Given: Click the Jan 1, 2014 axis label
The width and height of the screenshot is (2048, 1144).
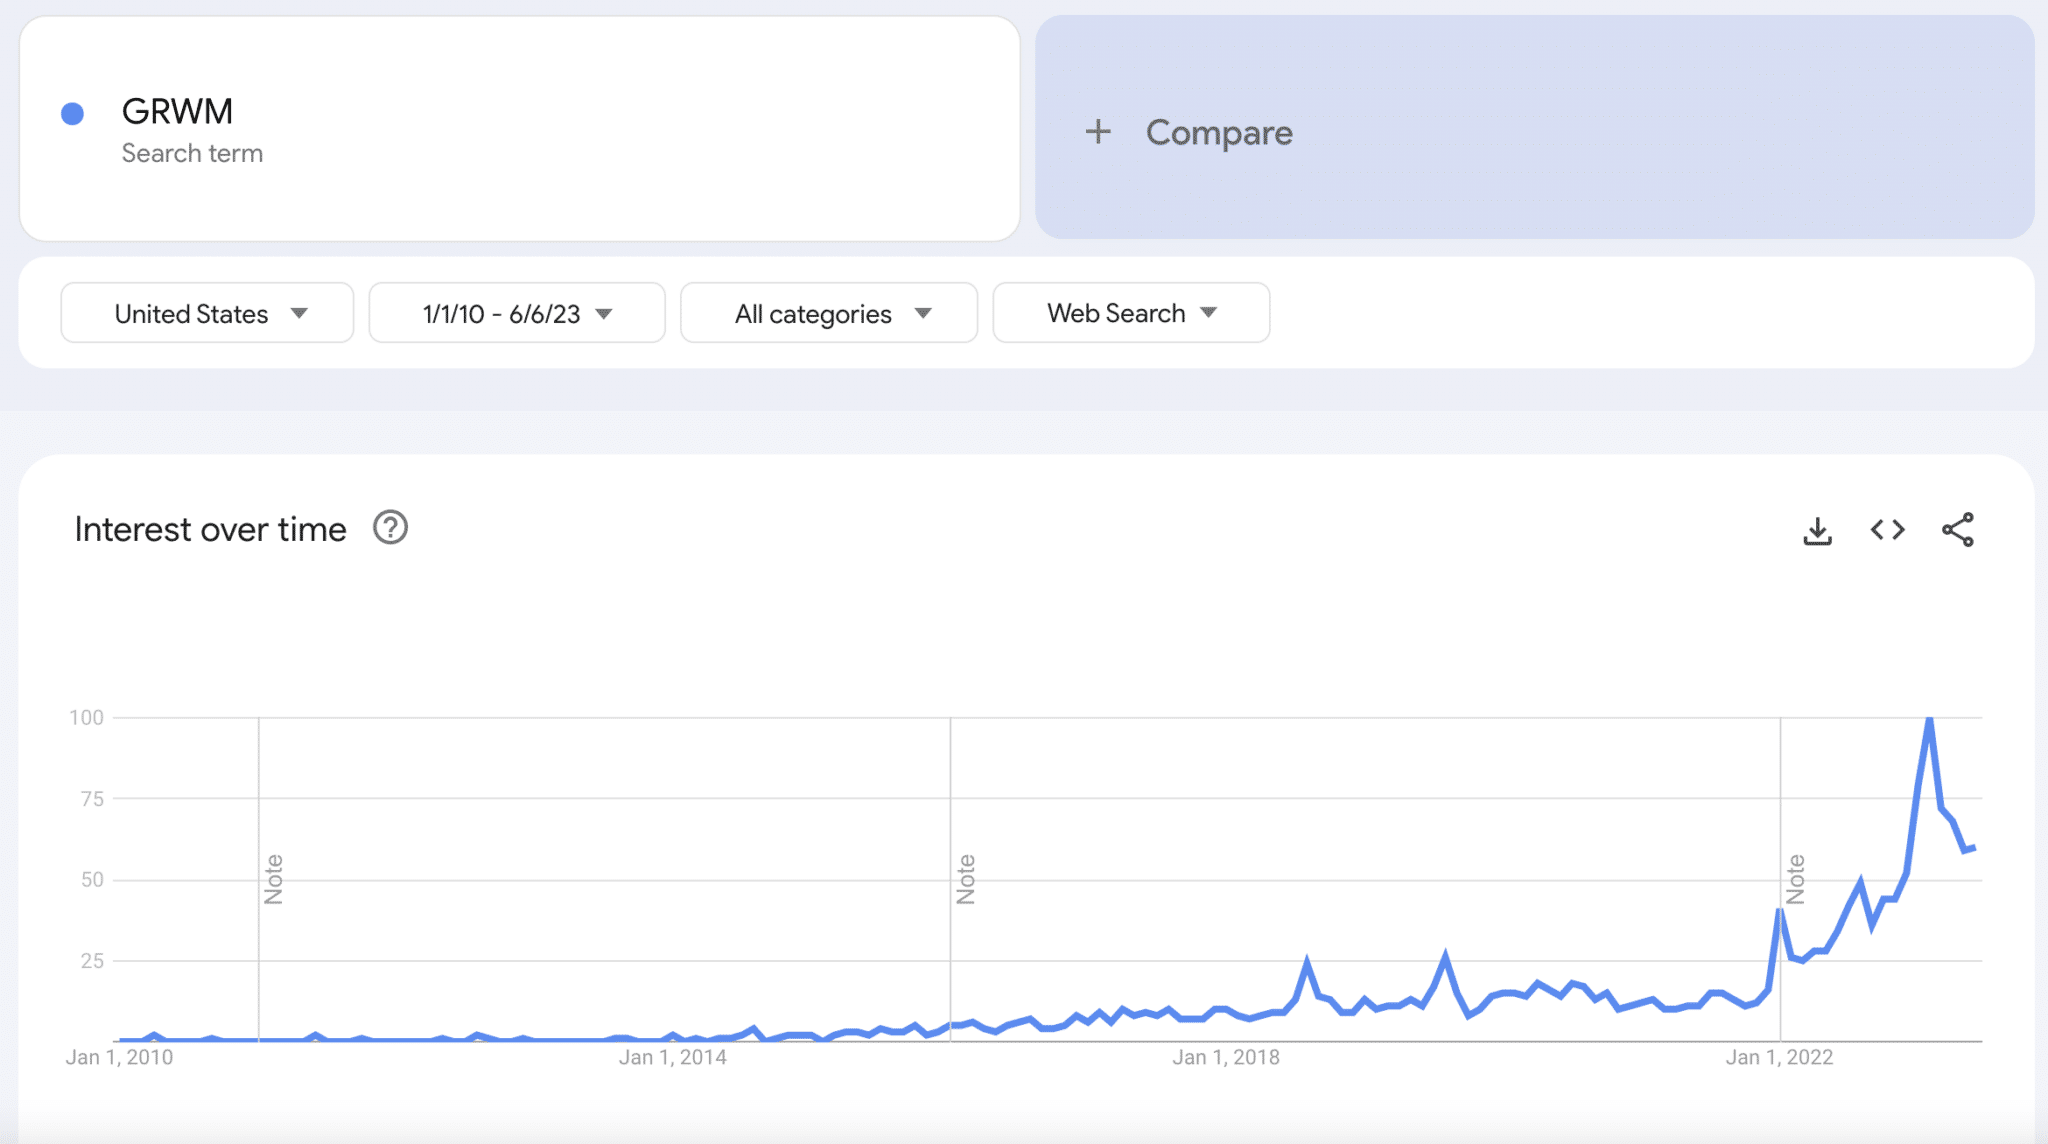Looking at the screenshot, I should [672, 1057].
